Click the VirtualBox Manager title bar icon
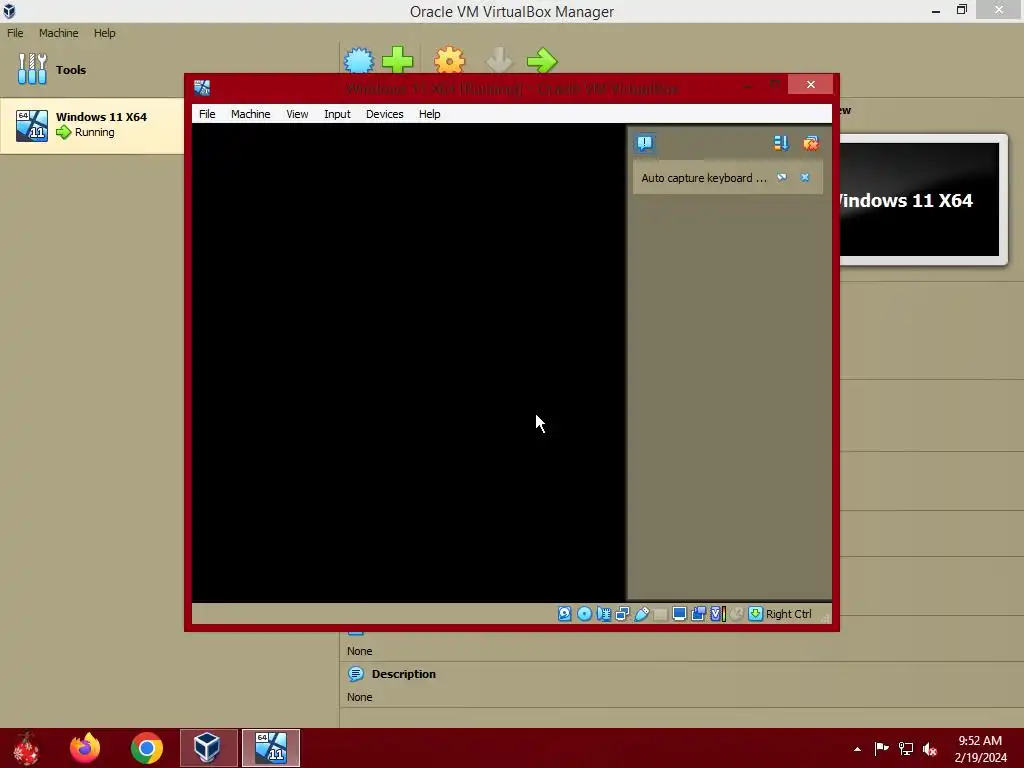 click(9, 11)
